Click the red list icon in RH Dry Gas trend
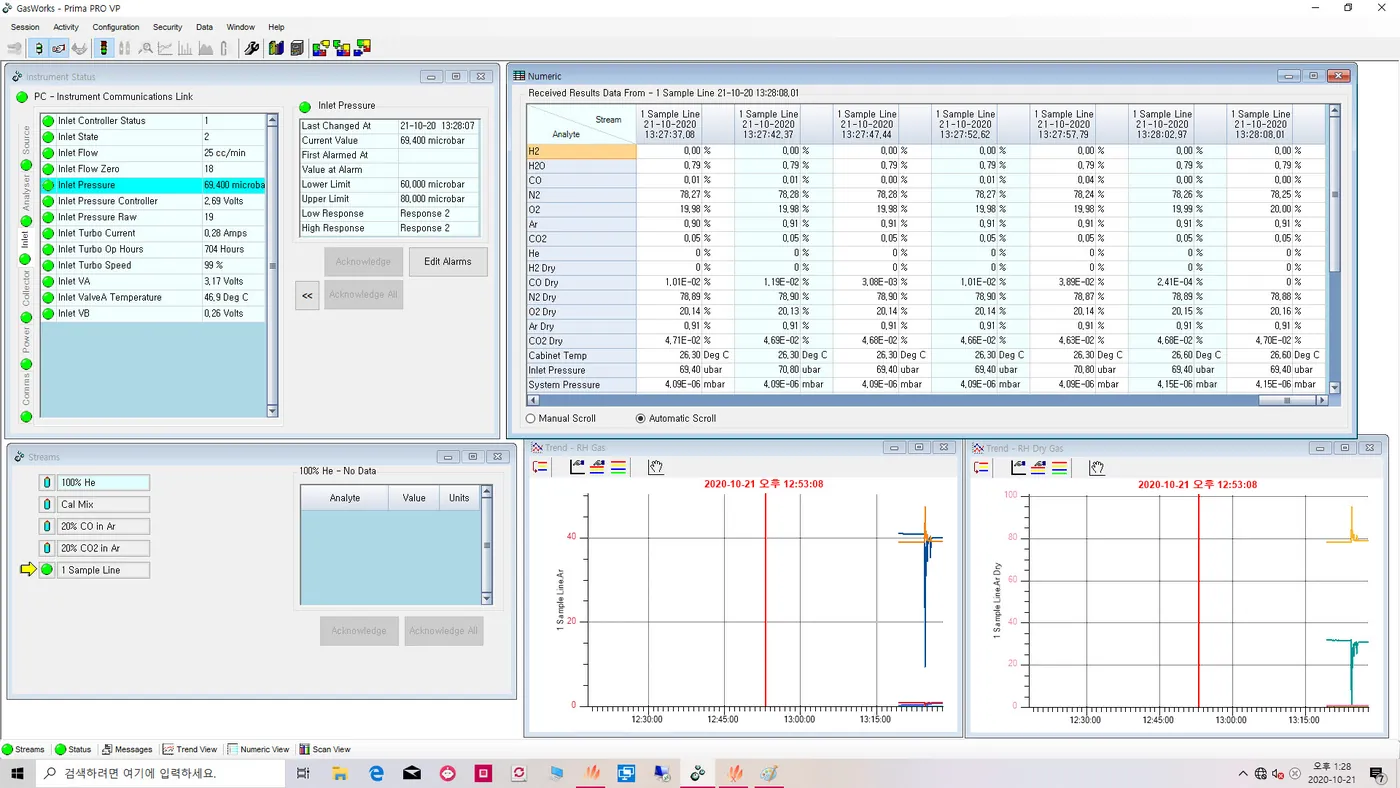Screen dimensions: 1400x788 (982, 467)
